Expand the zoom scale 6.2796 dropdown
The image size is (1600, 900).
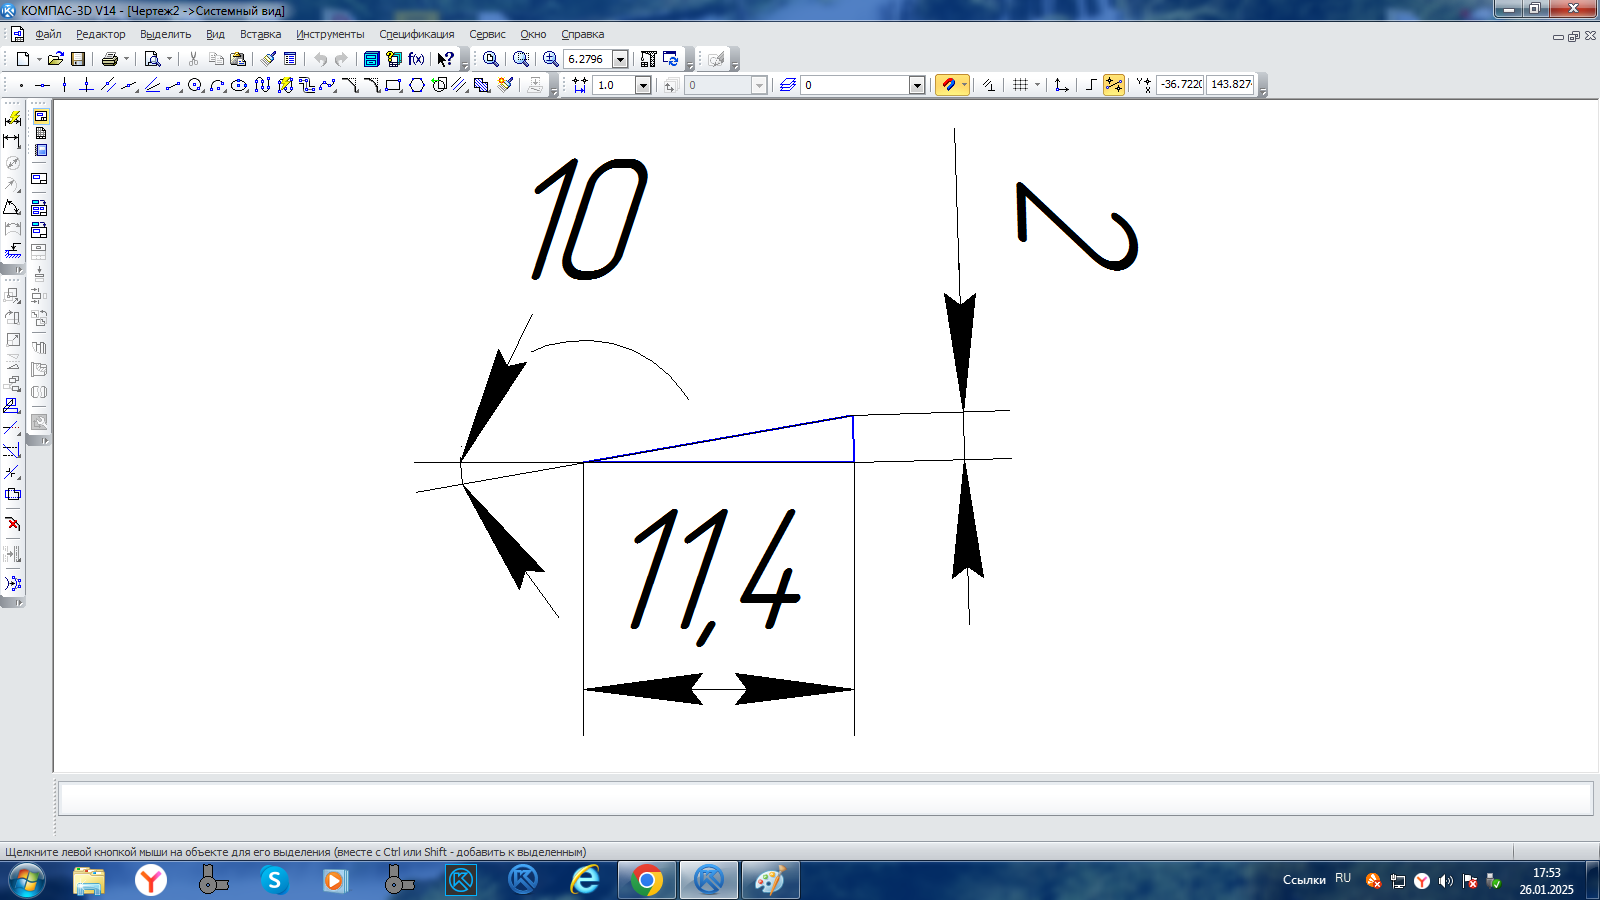tap(620, 59)
